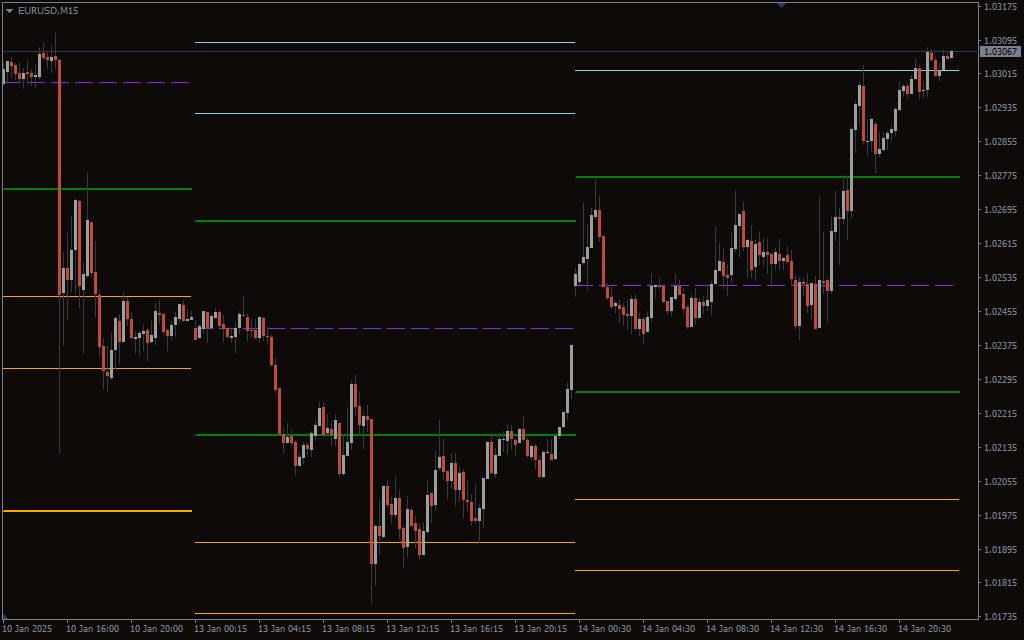
Task: Click the 13 Jan 00:15 time label
Action: click(x=222, y=629)
